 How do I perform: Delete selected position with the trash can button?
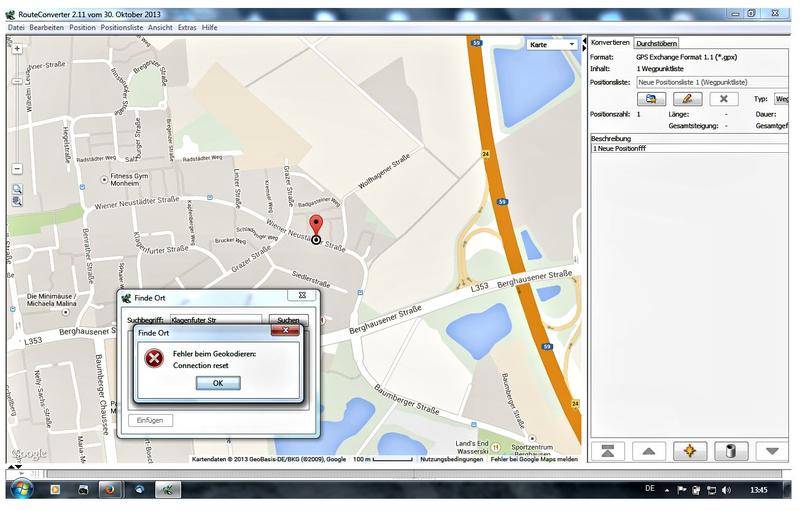[731, 451]
